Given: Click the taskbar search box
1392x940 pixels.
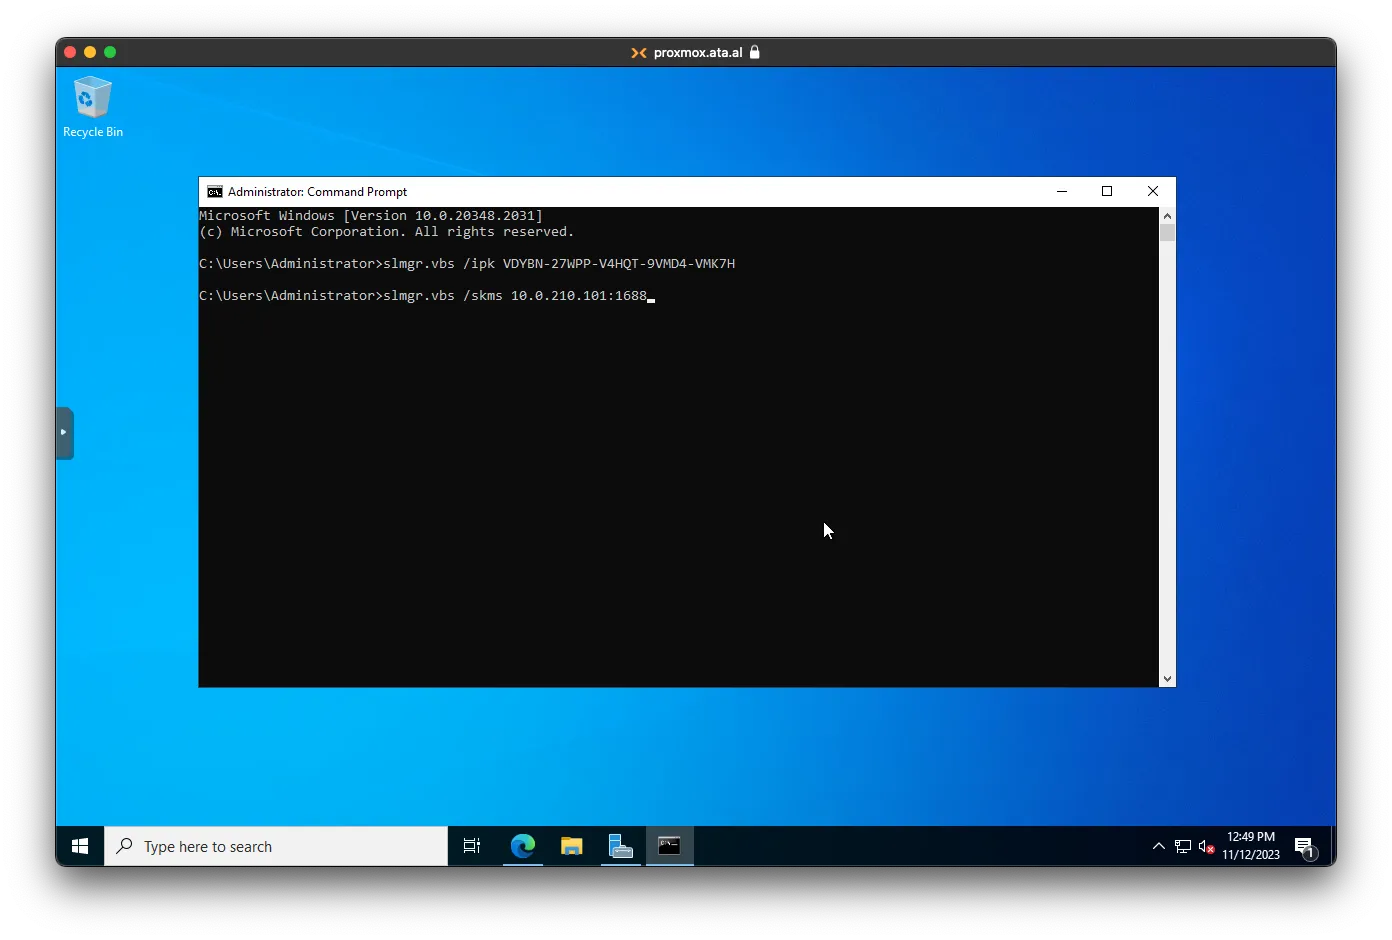Looking at the screenshot, I should coord(276,846).
